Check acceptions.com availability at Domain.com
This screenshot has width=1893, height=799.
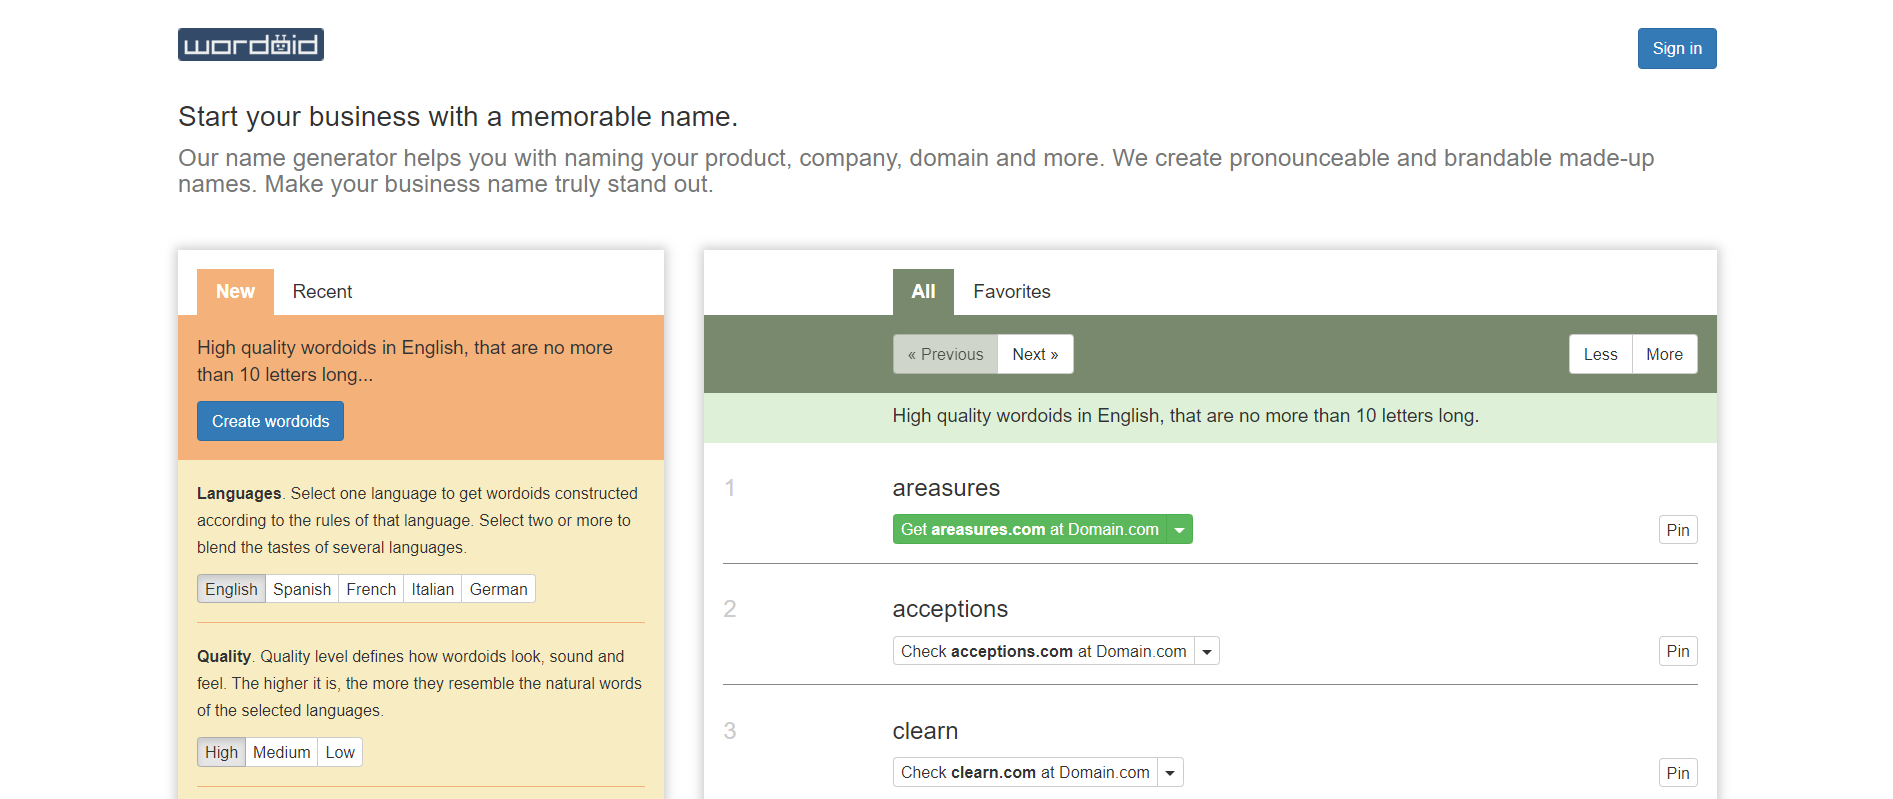1043,652
